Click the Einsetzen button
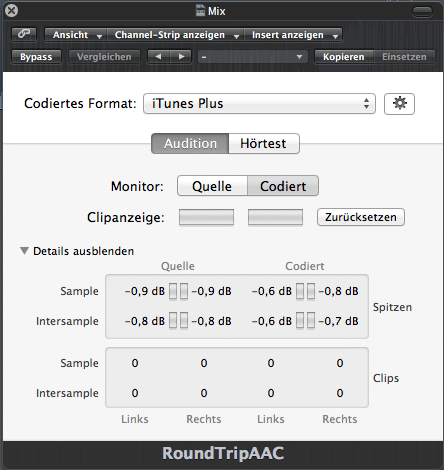444x470 pixels. point(404,57)
